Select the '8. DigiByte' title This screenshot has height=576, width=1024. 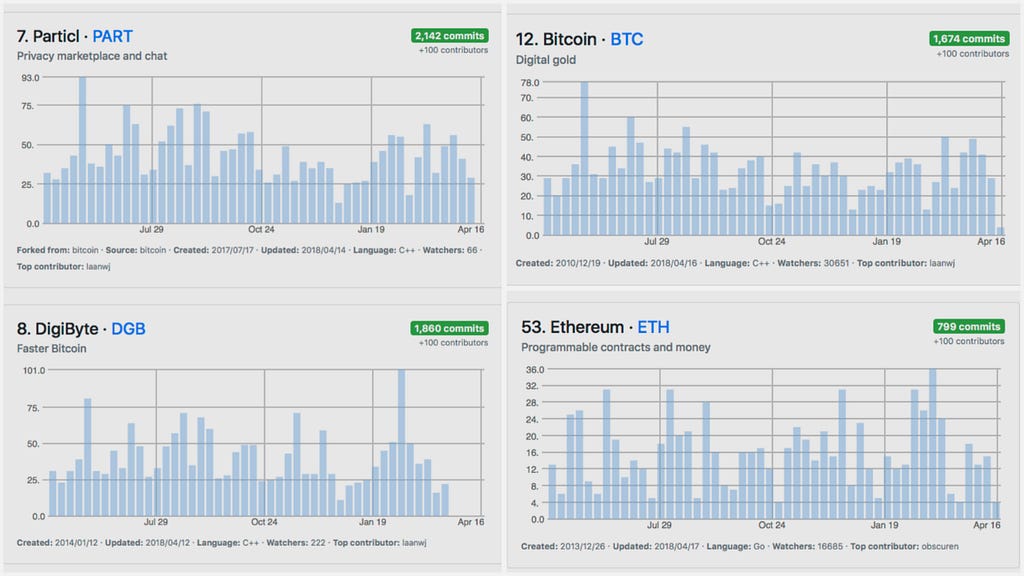coord(57,328)
